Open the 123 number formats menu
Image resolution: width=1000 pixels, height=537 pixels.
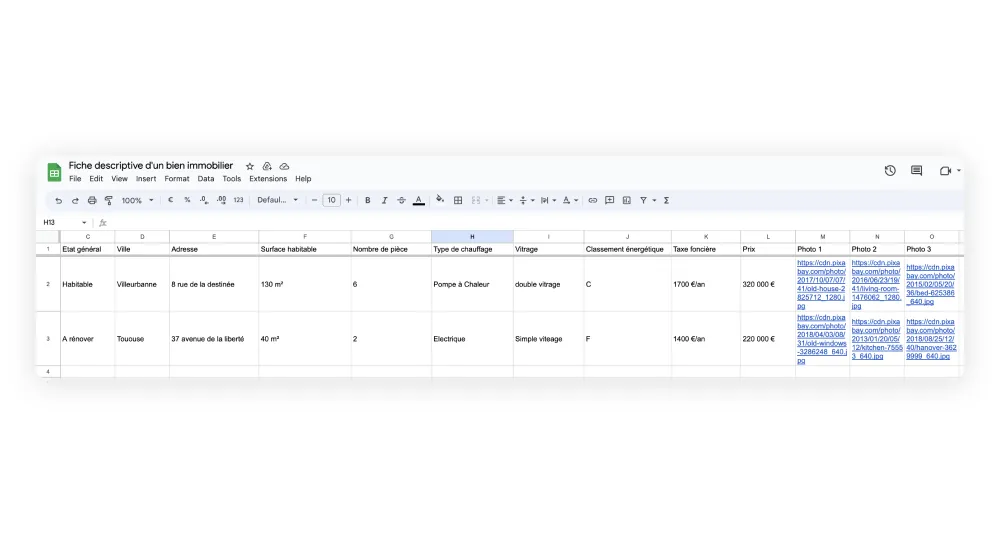coord(238,200)
